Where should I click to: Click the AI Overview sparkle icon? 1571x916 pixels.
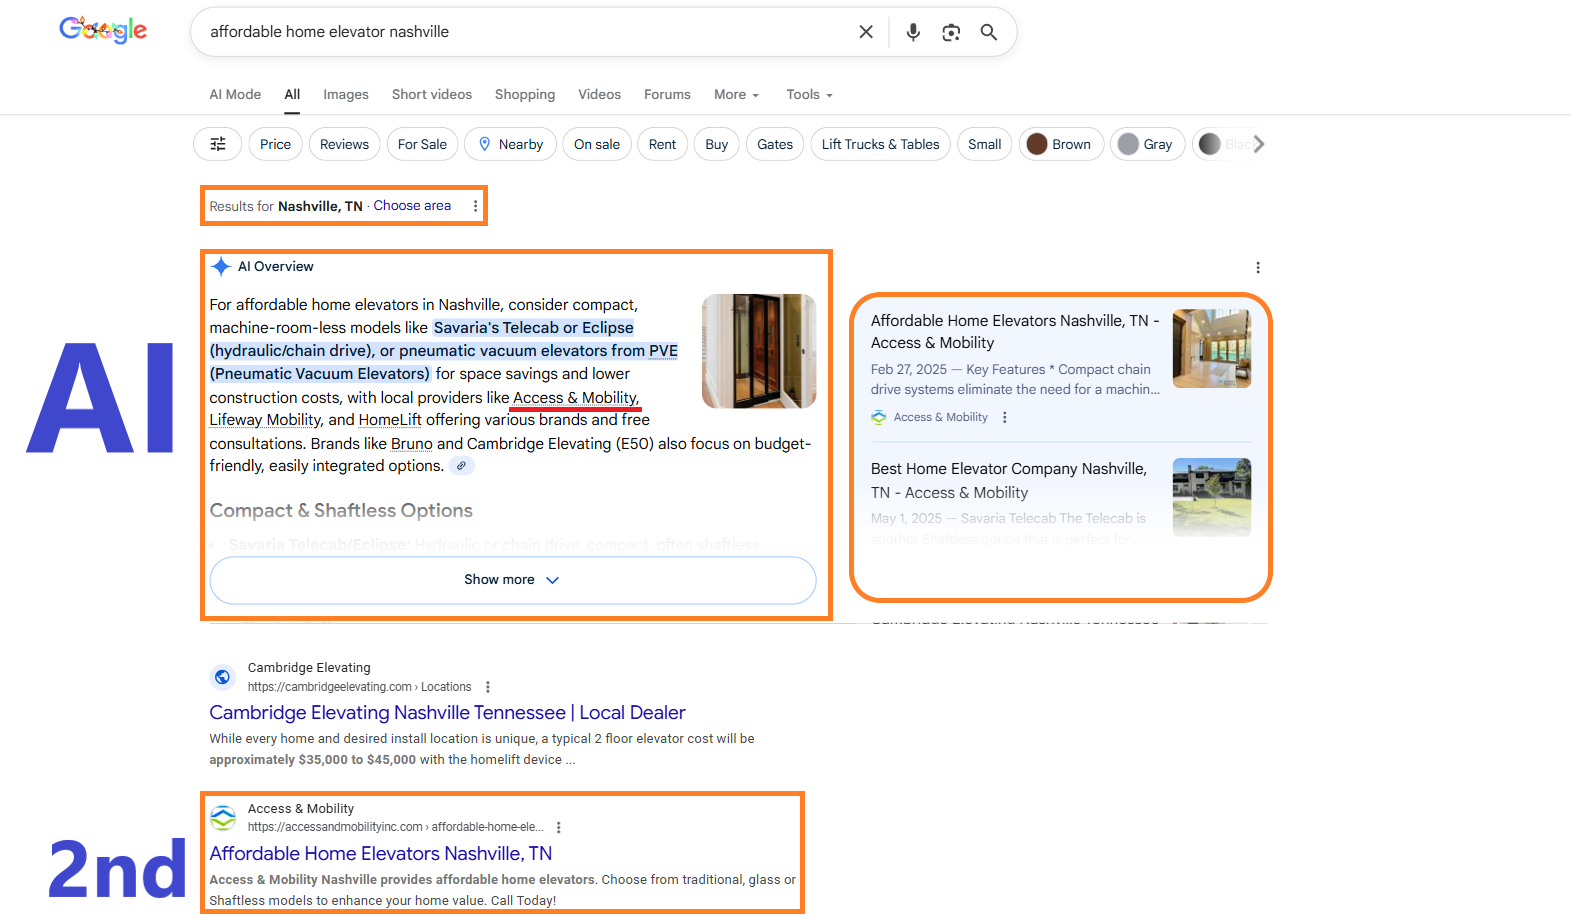point(221,266)
